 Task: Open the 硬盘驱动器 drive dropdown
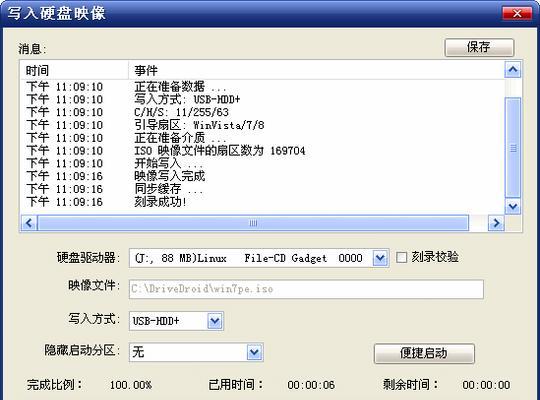(380, 258)
